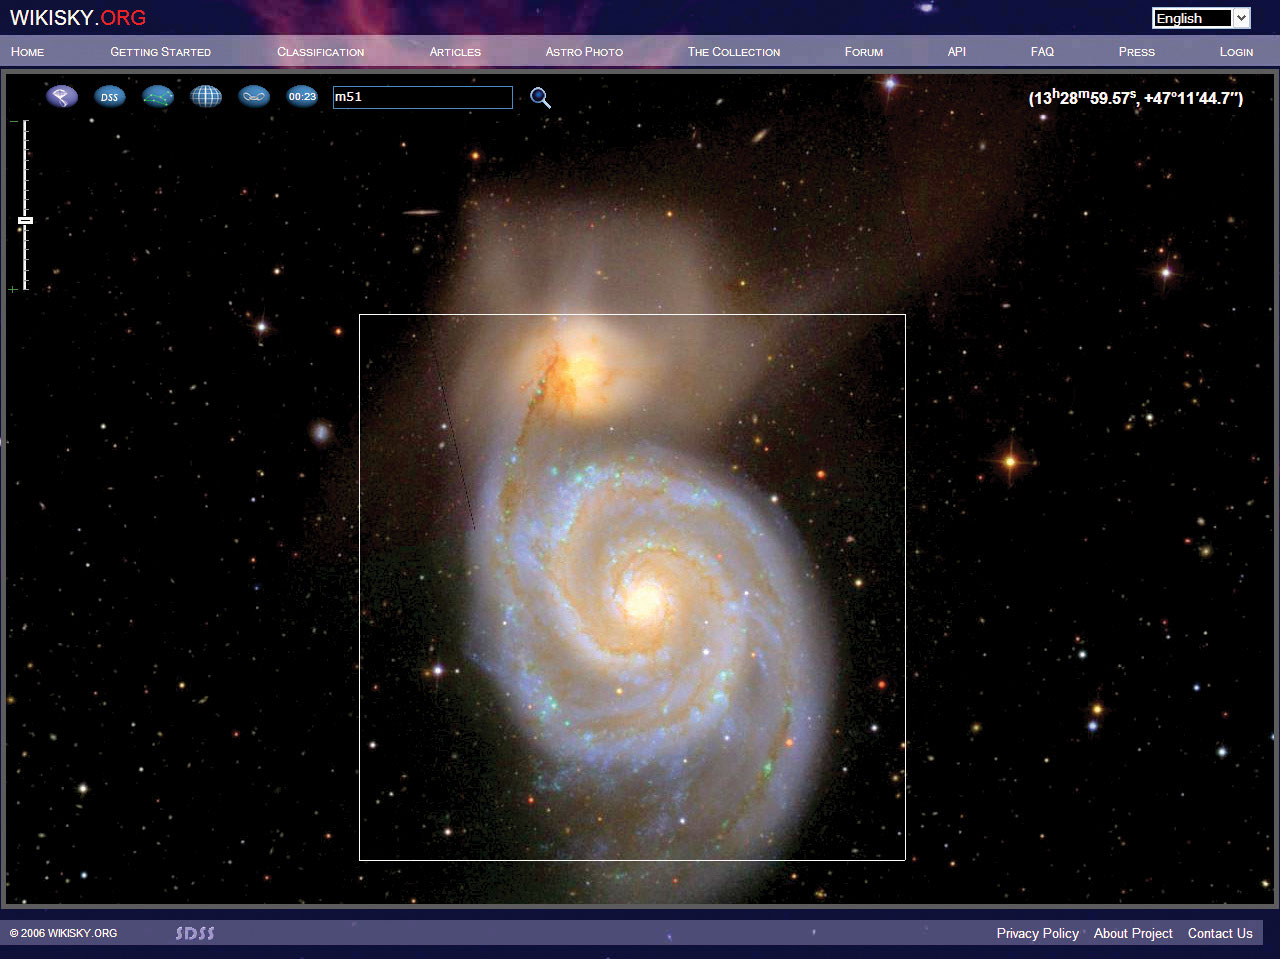Viewport: 1280px width, 959px height.
Task: Open the About Project link
Action: 1133,933
